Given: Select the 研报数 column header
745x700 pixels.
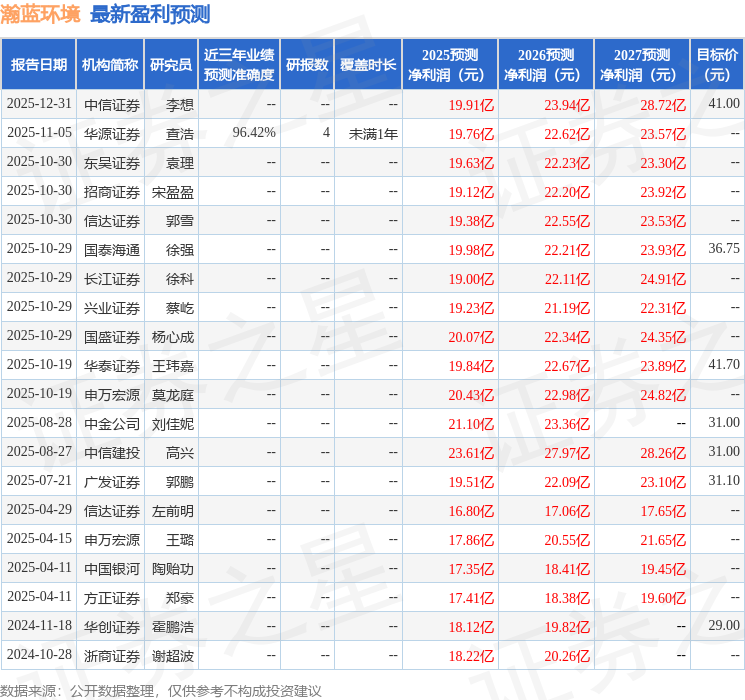Looking at the screenshot, I should coord(307,65).
